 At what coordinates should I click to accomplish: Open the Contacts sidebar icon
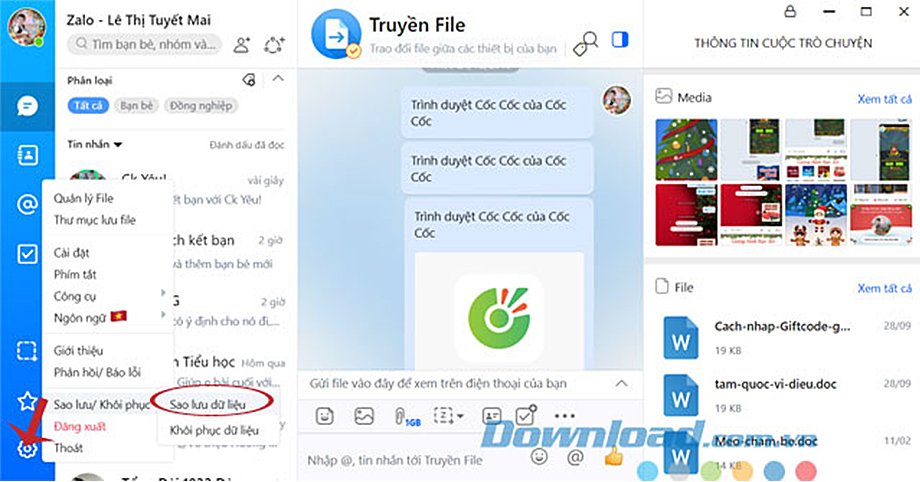click(27, 155)
